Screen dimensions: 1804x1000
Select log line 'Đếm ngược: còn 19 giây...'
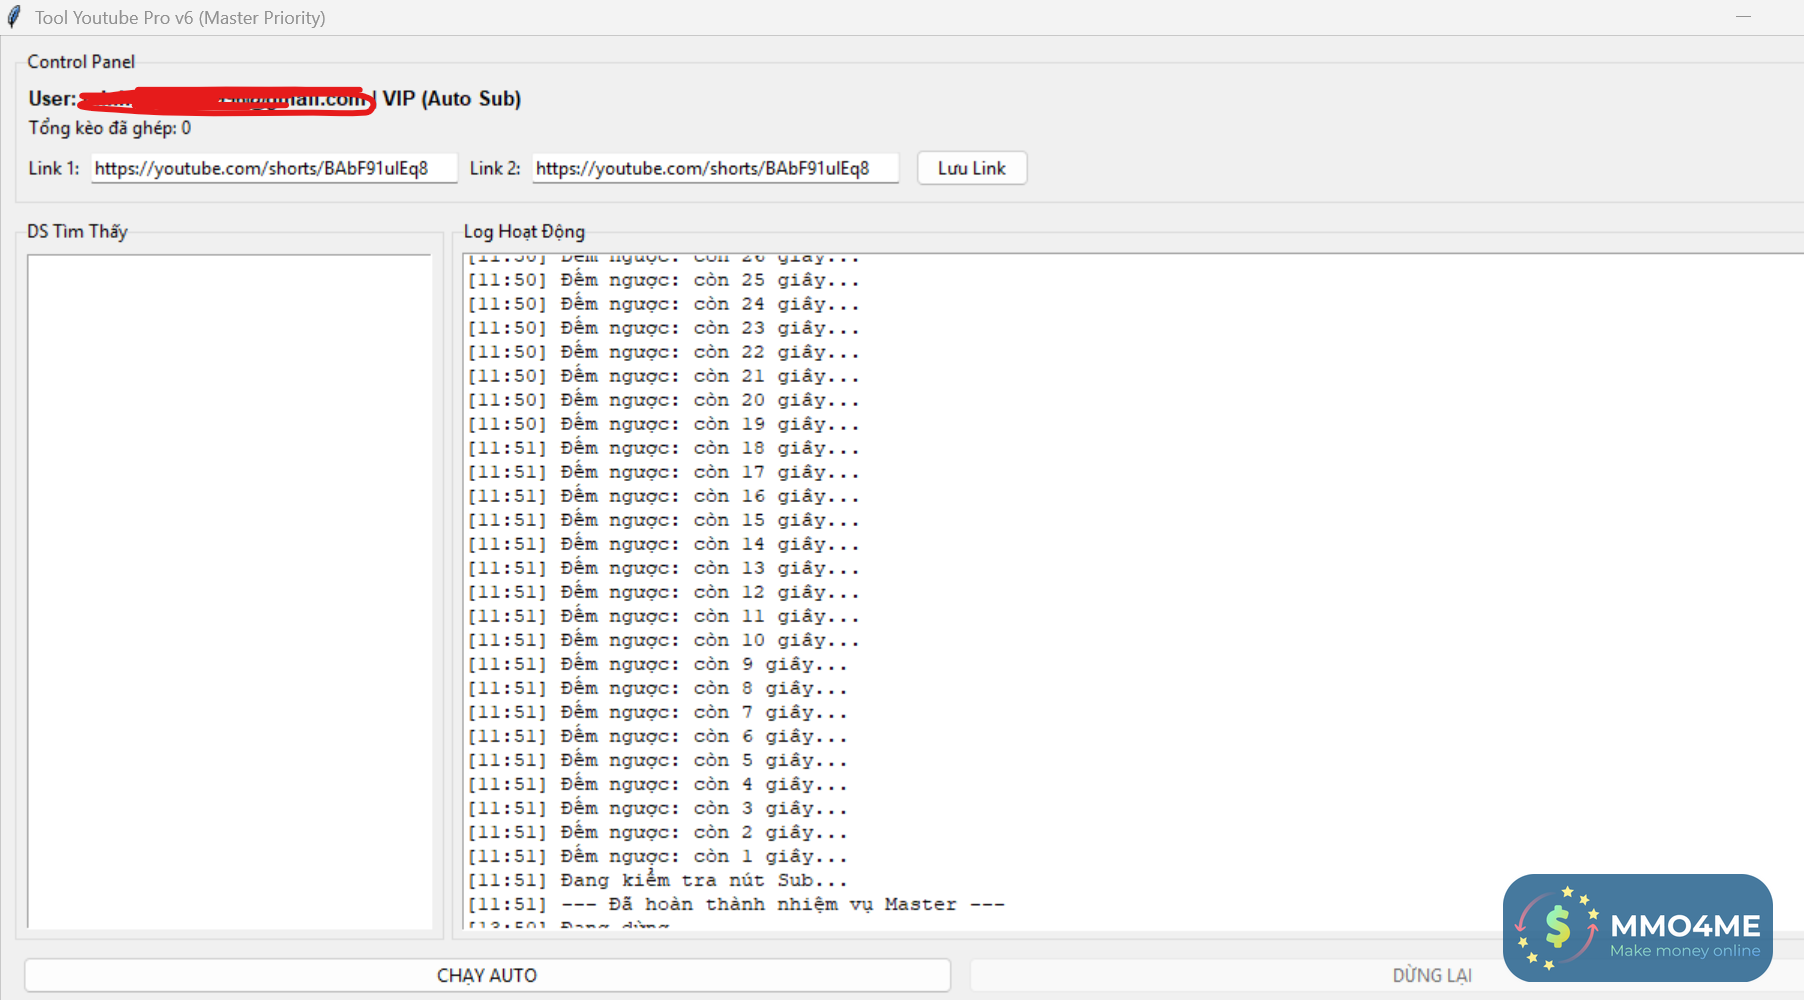(x=664, y=424)
